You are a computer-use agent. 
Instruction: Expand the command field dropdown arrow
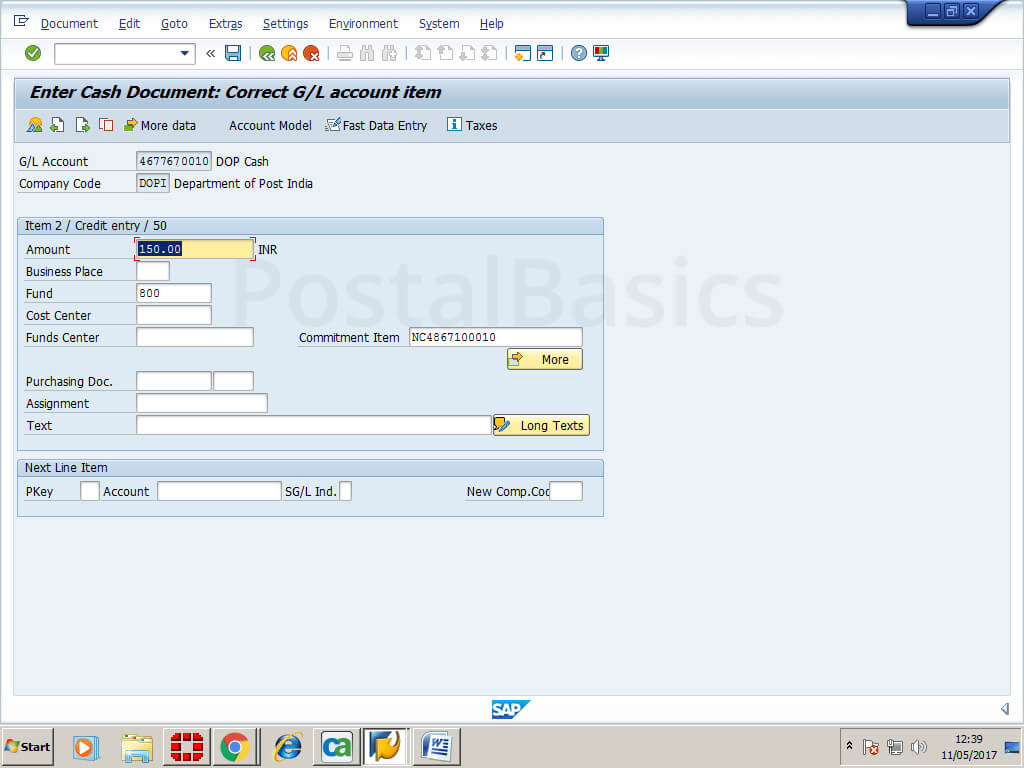[184, 53]
